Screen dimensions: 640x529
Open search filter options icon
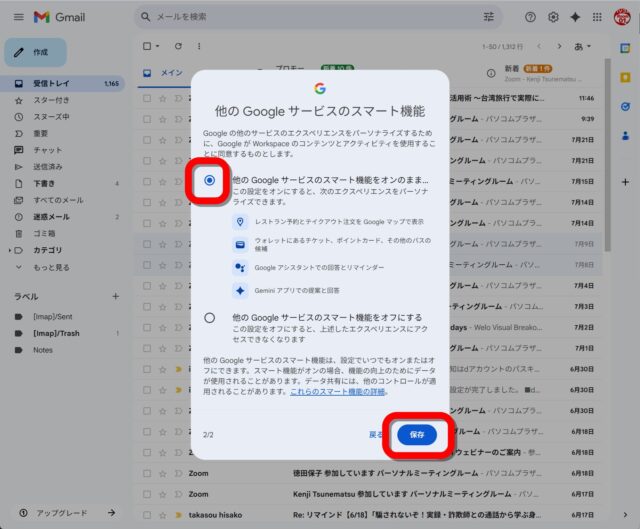(x=489, y=17)
